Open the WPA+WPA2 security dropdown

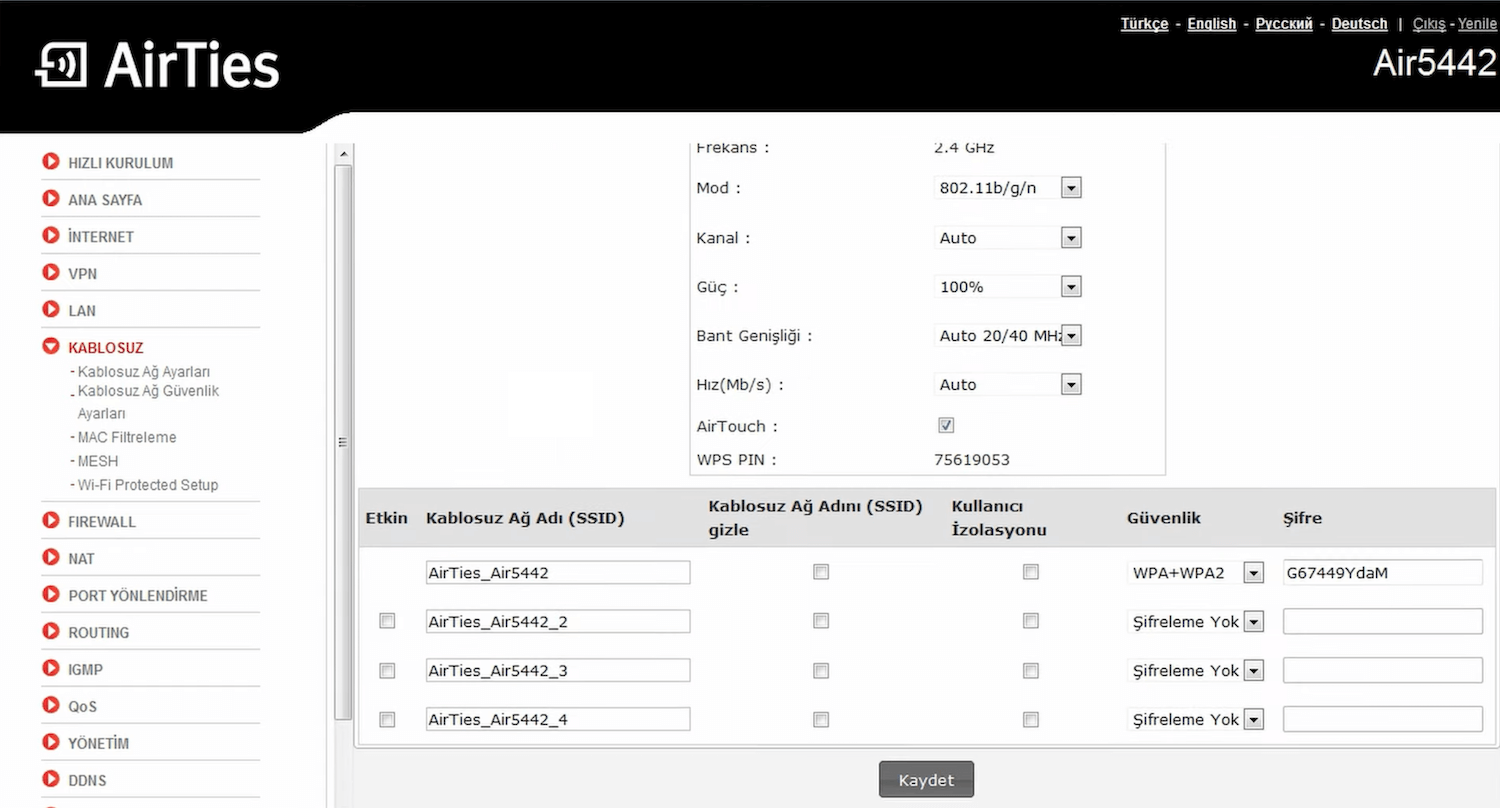(x=1253, y=573)
